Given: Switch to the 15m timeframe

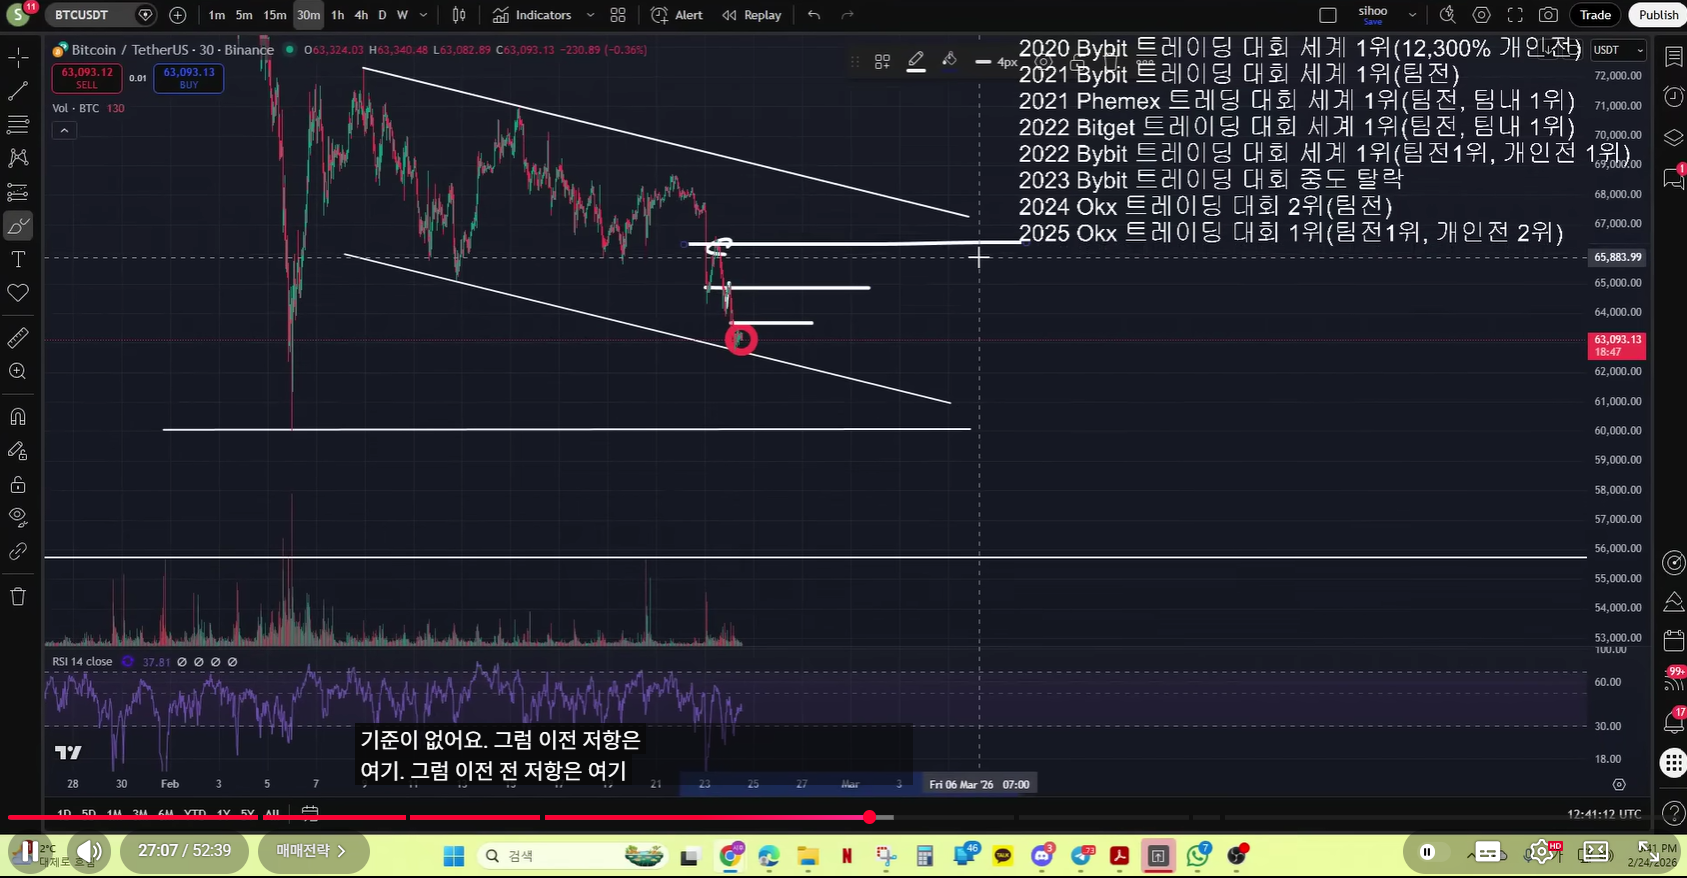Looking at the screenshot, I should (x=275, y=15).
